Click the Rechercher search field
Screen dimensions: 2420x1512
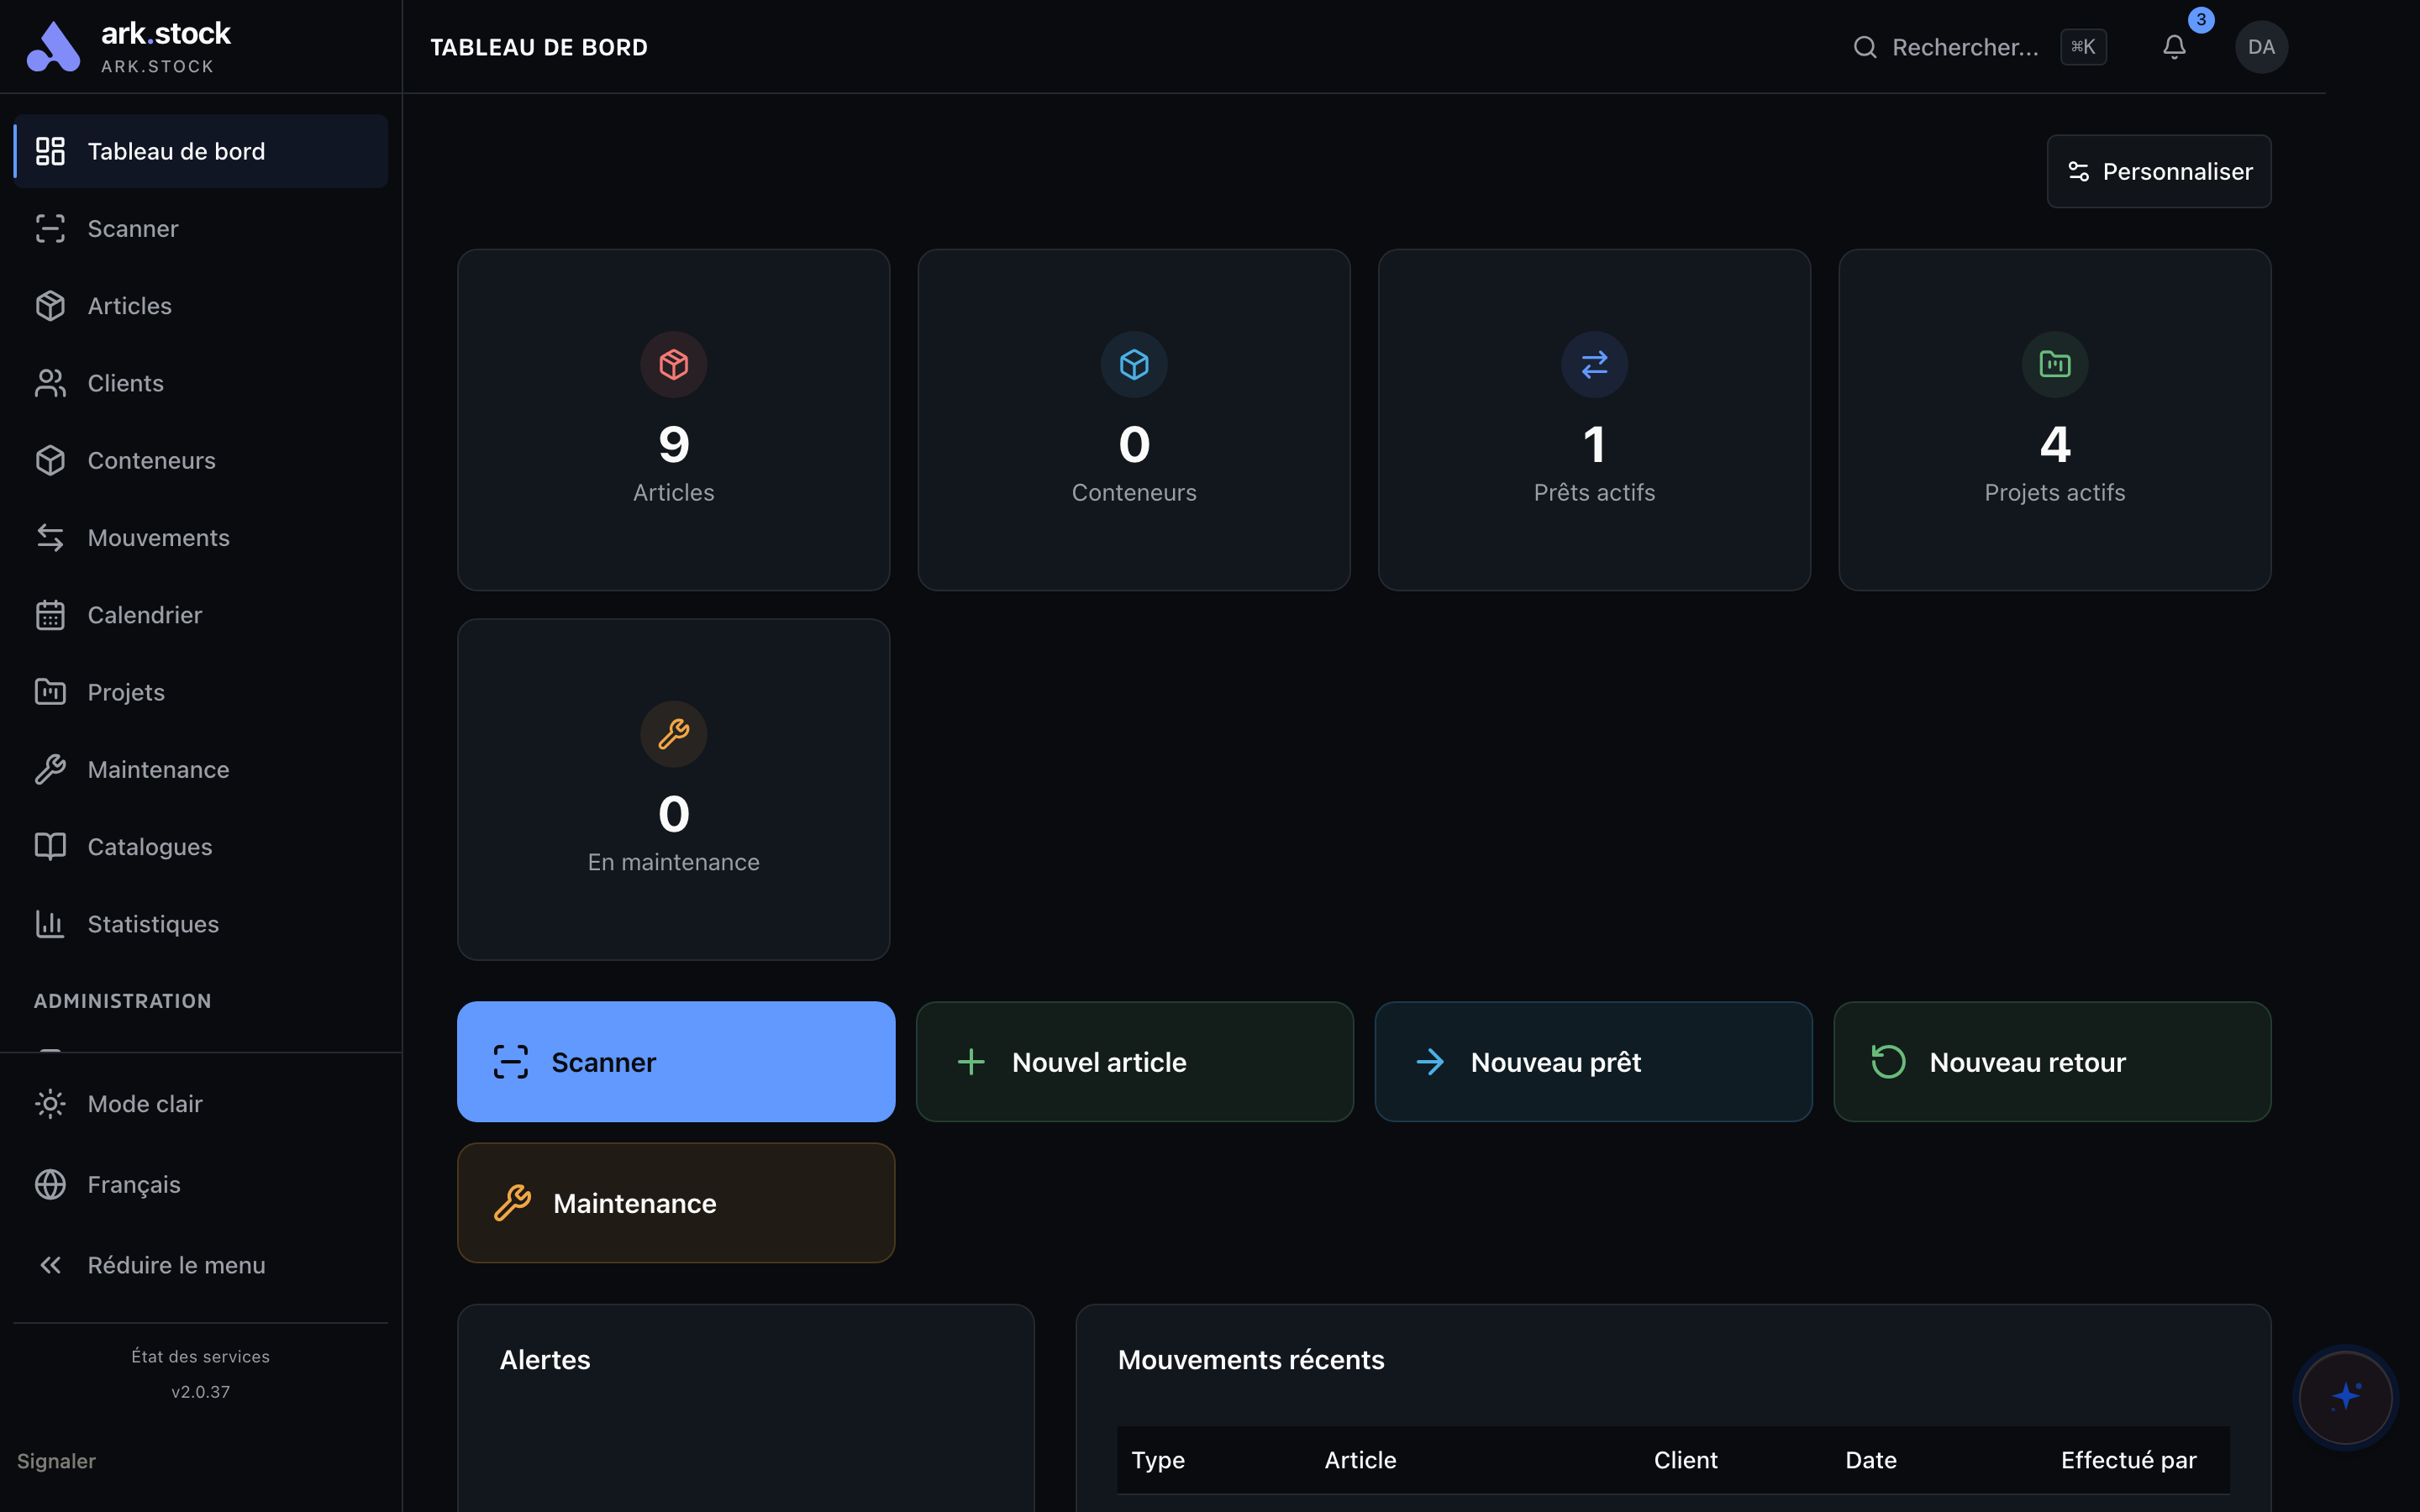[1979, 47]
